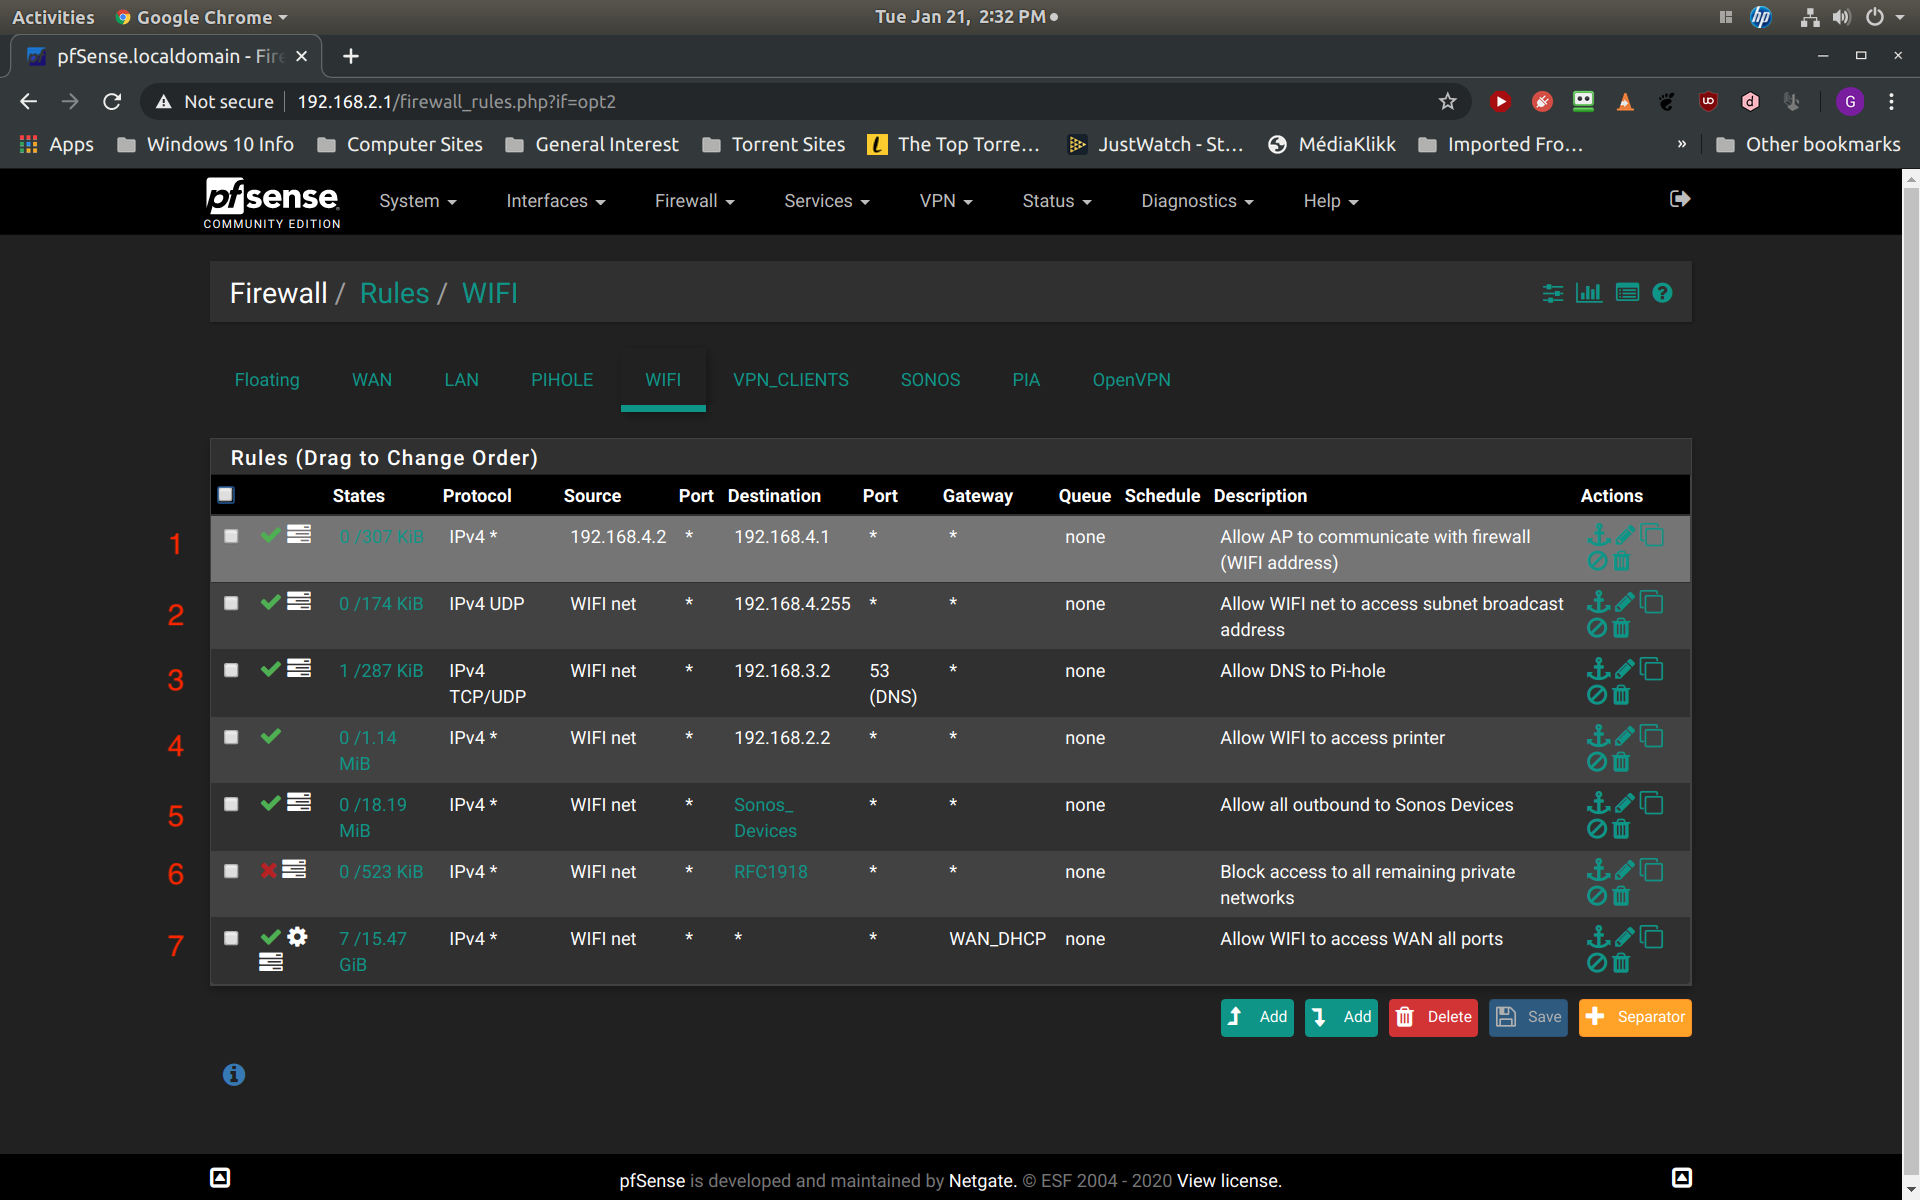Check the box for RFC1918 block rule
The width and height of the screenshot is (1920, 1200).
[x=231, y=871]
